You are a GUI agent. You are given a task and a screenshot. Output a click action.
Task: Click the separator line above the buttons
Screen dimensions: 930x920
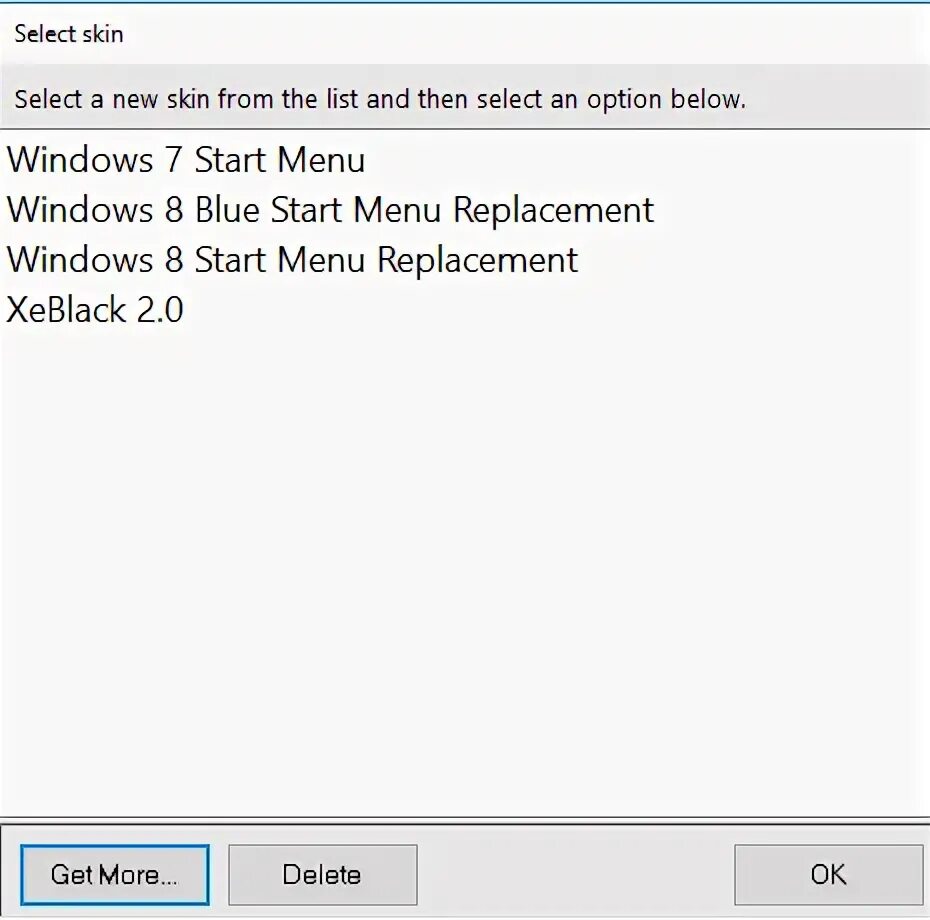[x=465, y=822]
